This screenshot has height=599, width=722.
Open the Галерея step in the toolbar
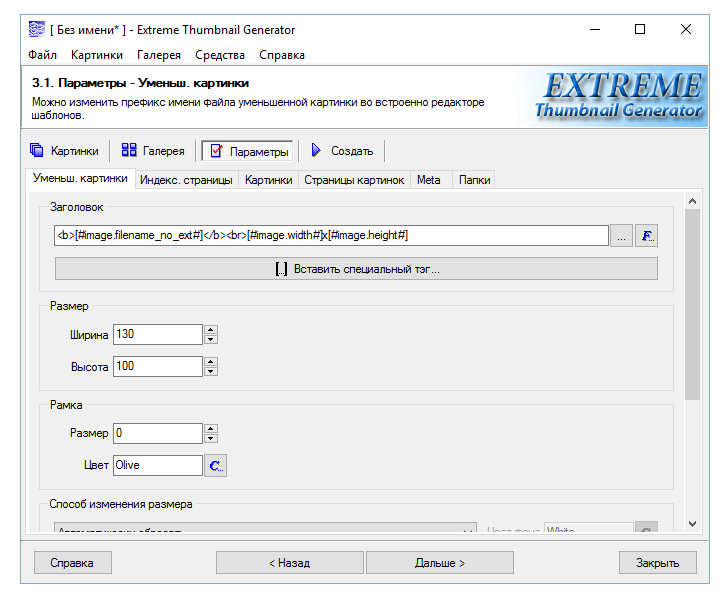(x=153, y=151)
